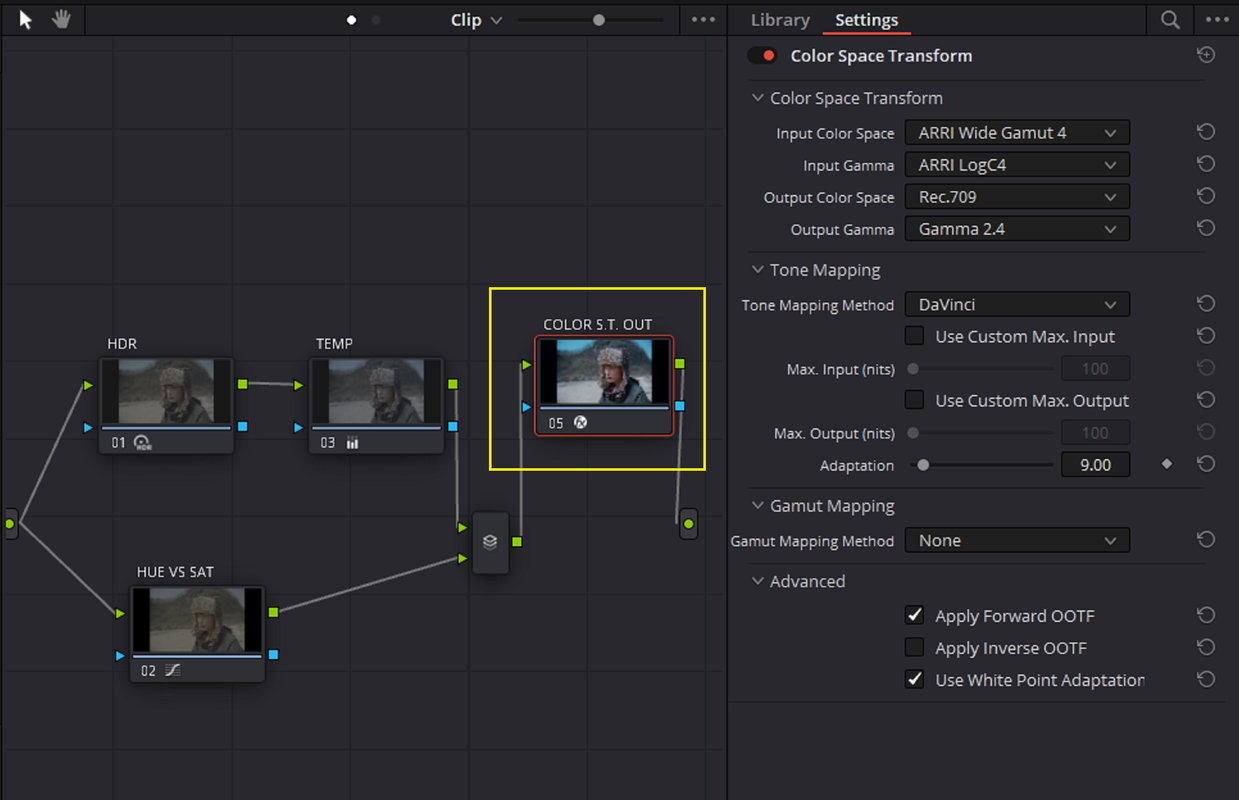Open the Gamut Mapping Method dropdown
Image resolution: width=1239 pixels, height=800 pixels.
pos(1017,540)
